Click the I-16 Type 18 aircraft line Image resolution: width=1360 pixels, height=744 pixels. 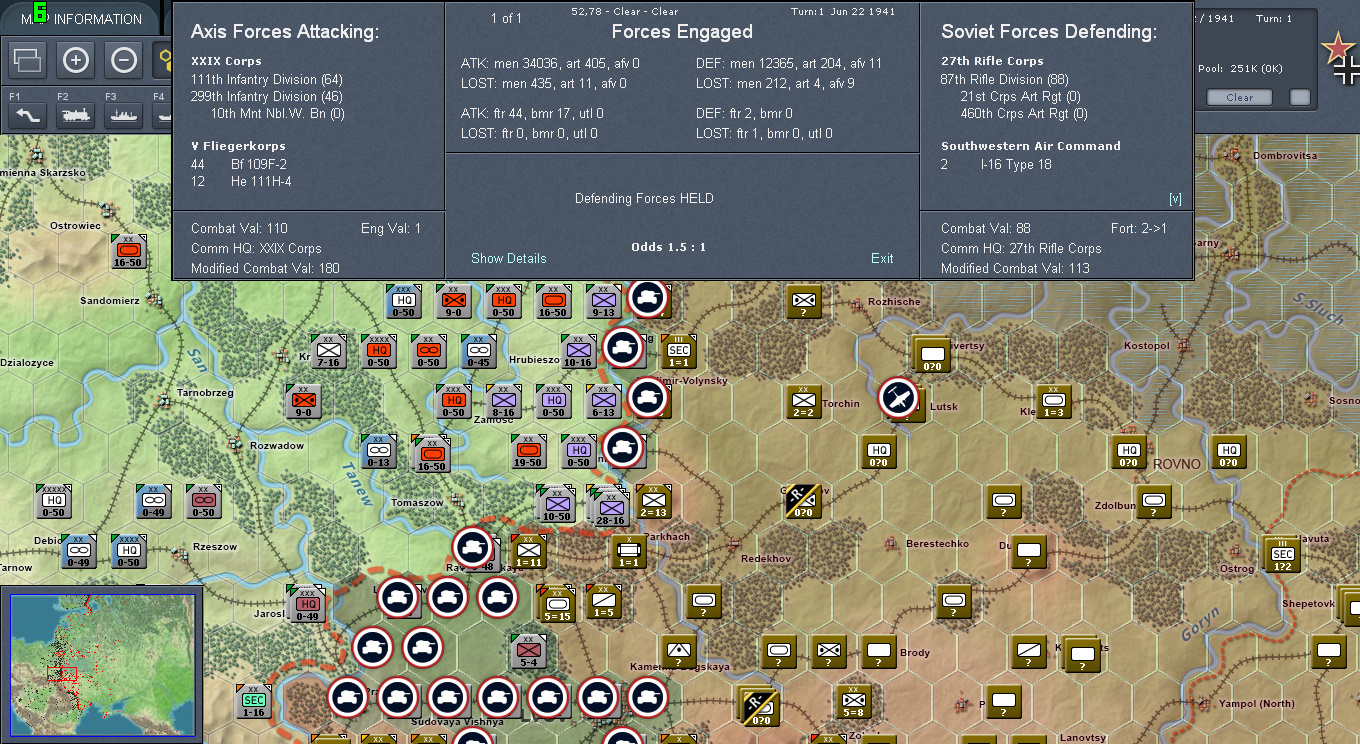[996, 165]
